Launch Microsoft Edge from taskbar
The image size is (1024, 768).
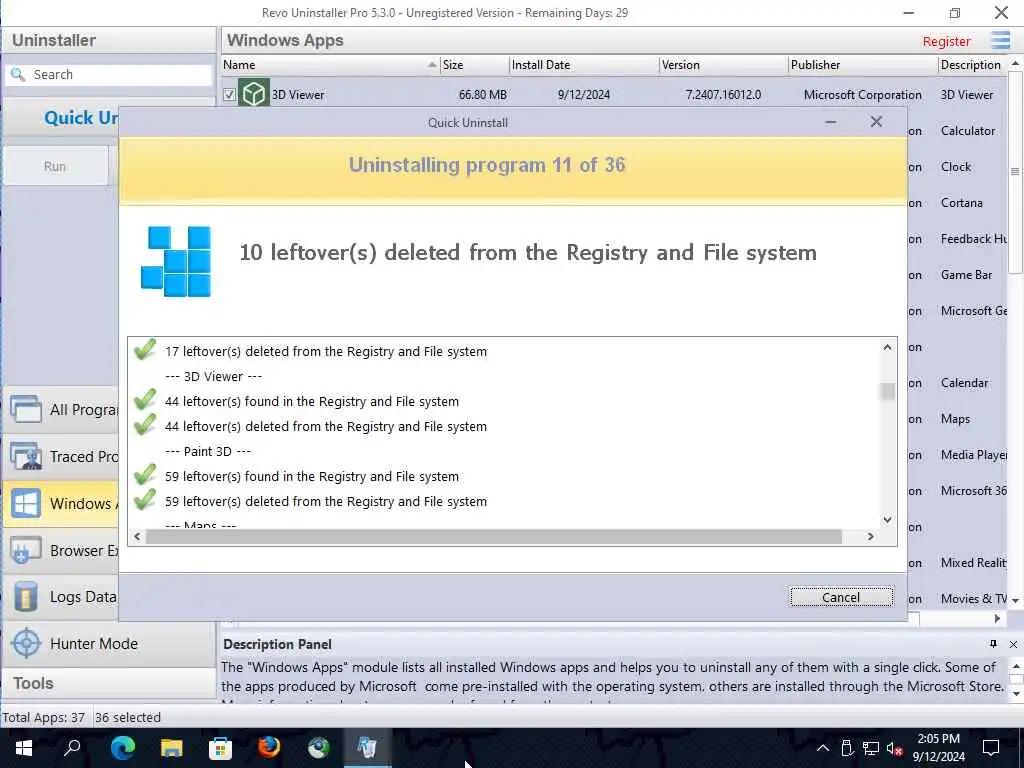click(x=122, y=748)
